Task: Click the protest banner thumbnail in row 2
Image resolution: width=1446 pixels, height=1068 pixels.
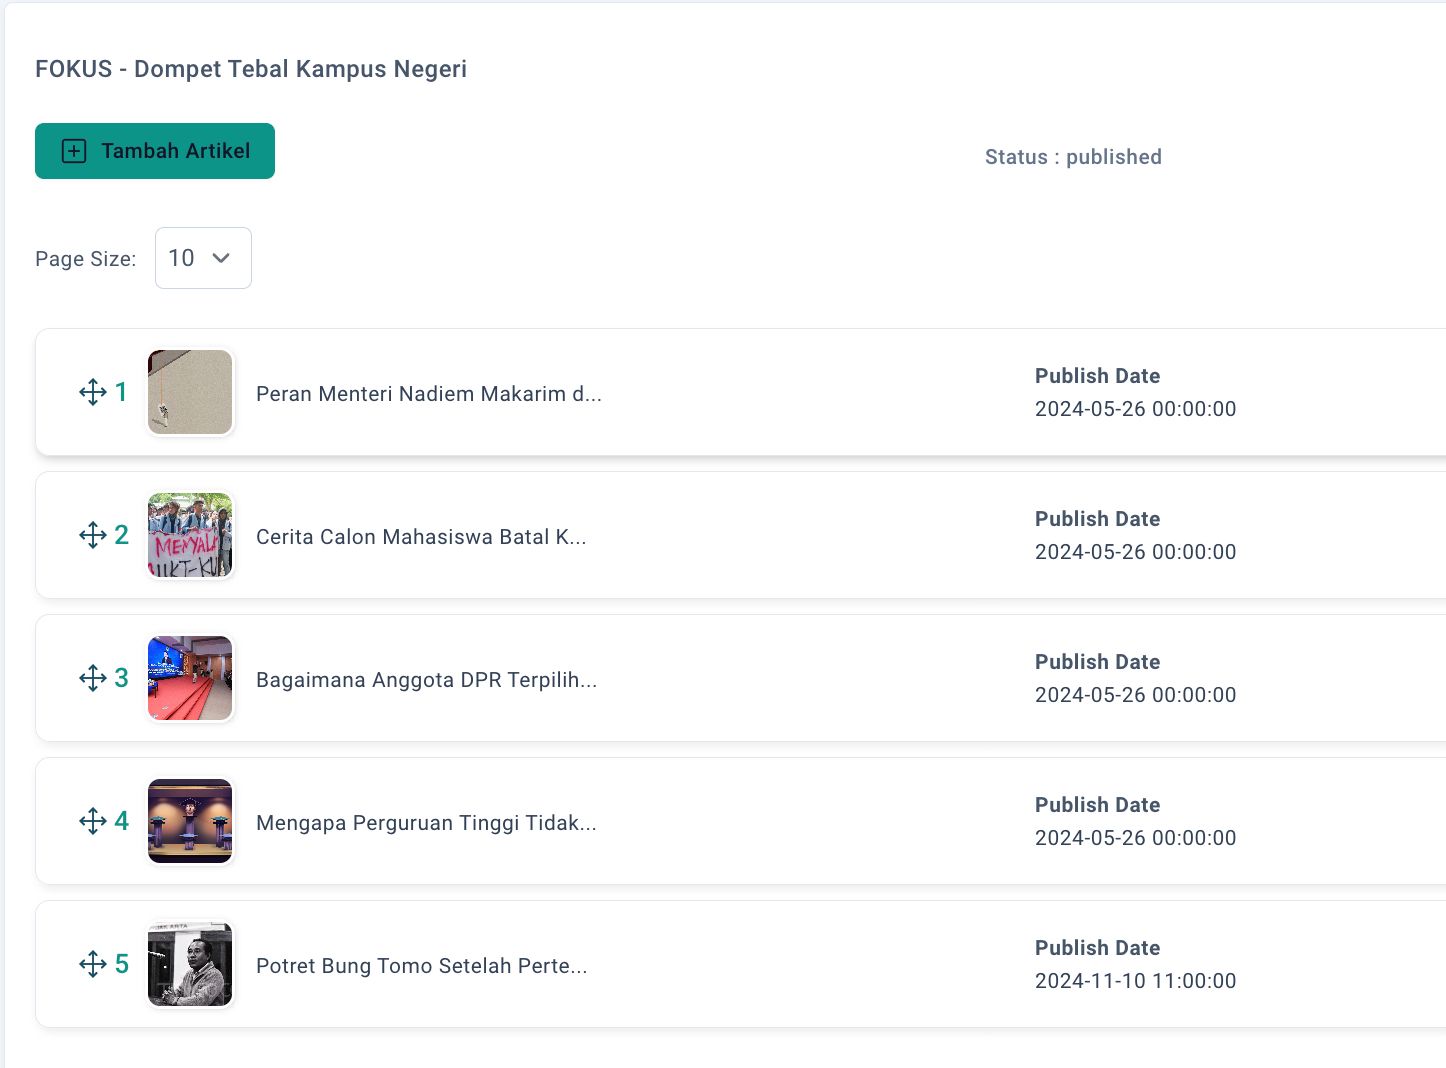Action: (190, 535)
